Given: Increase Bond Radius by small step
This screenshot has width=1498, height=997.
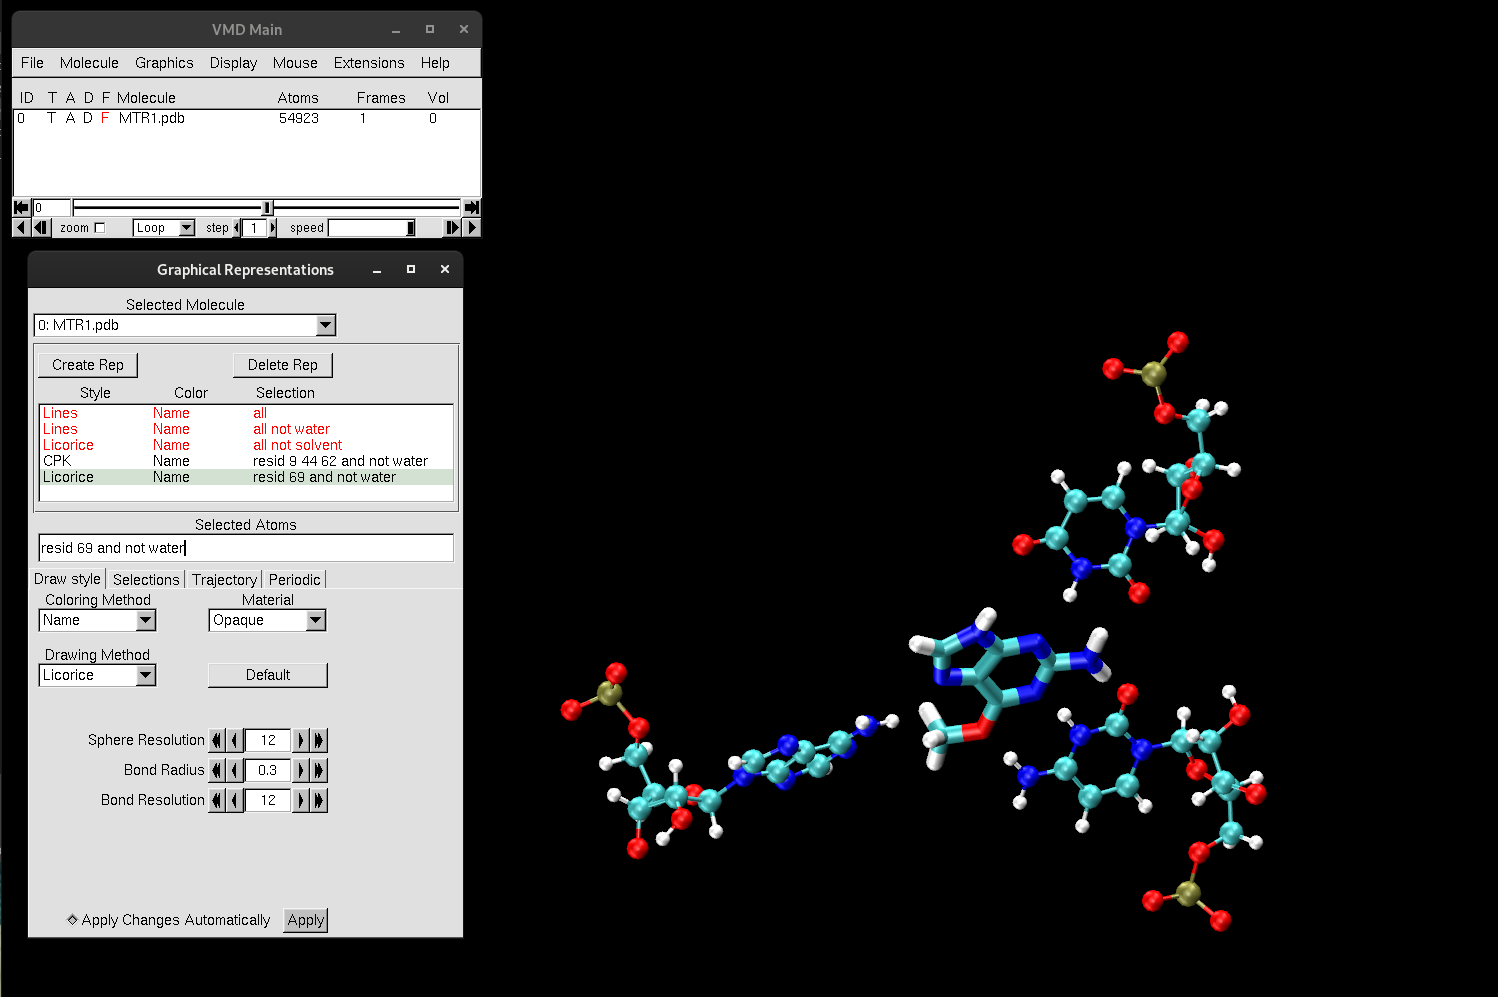Looking at the screenshot, I should tap(300, 770).
